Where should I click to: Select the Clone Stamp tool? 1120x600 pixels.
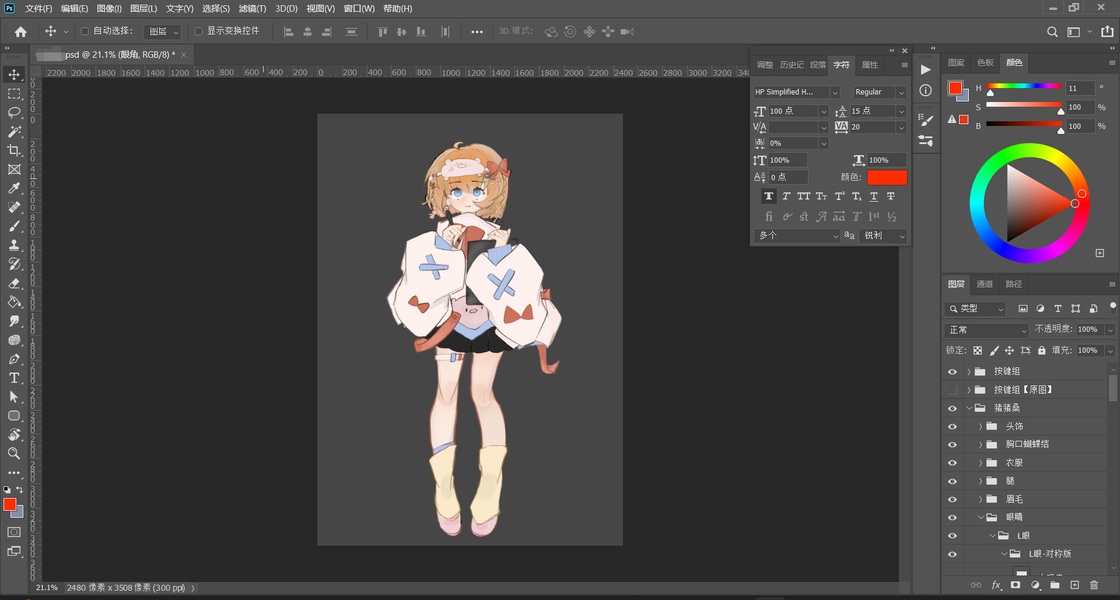14,245
